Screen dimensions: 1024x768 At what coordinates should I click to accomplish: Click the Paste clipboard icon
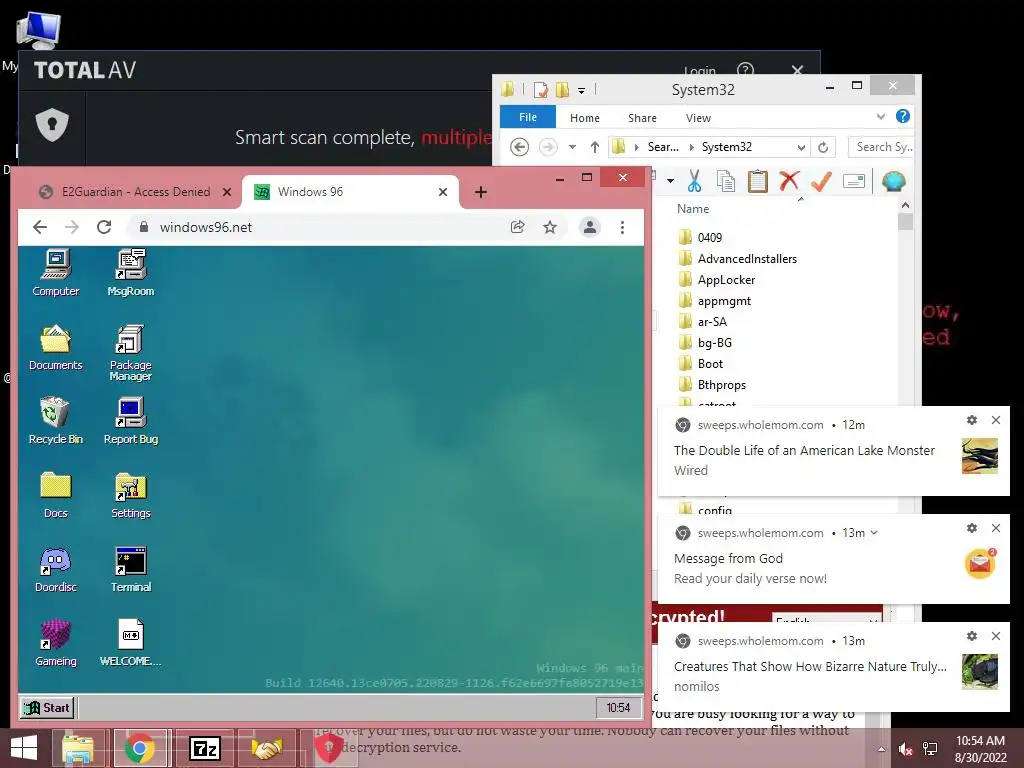(x=758, y=181)
